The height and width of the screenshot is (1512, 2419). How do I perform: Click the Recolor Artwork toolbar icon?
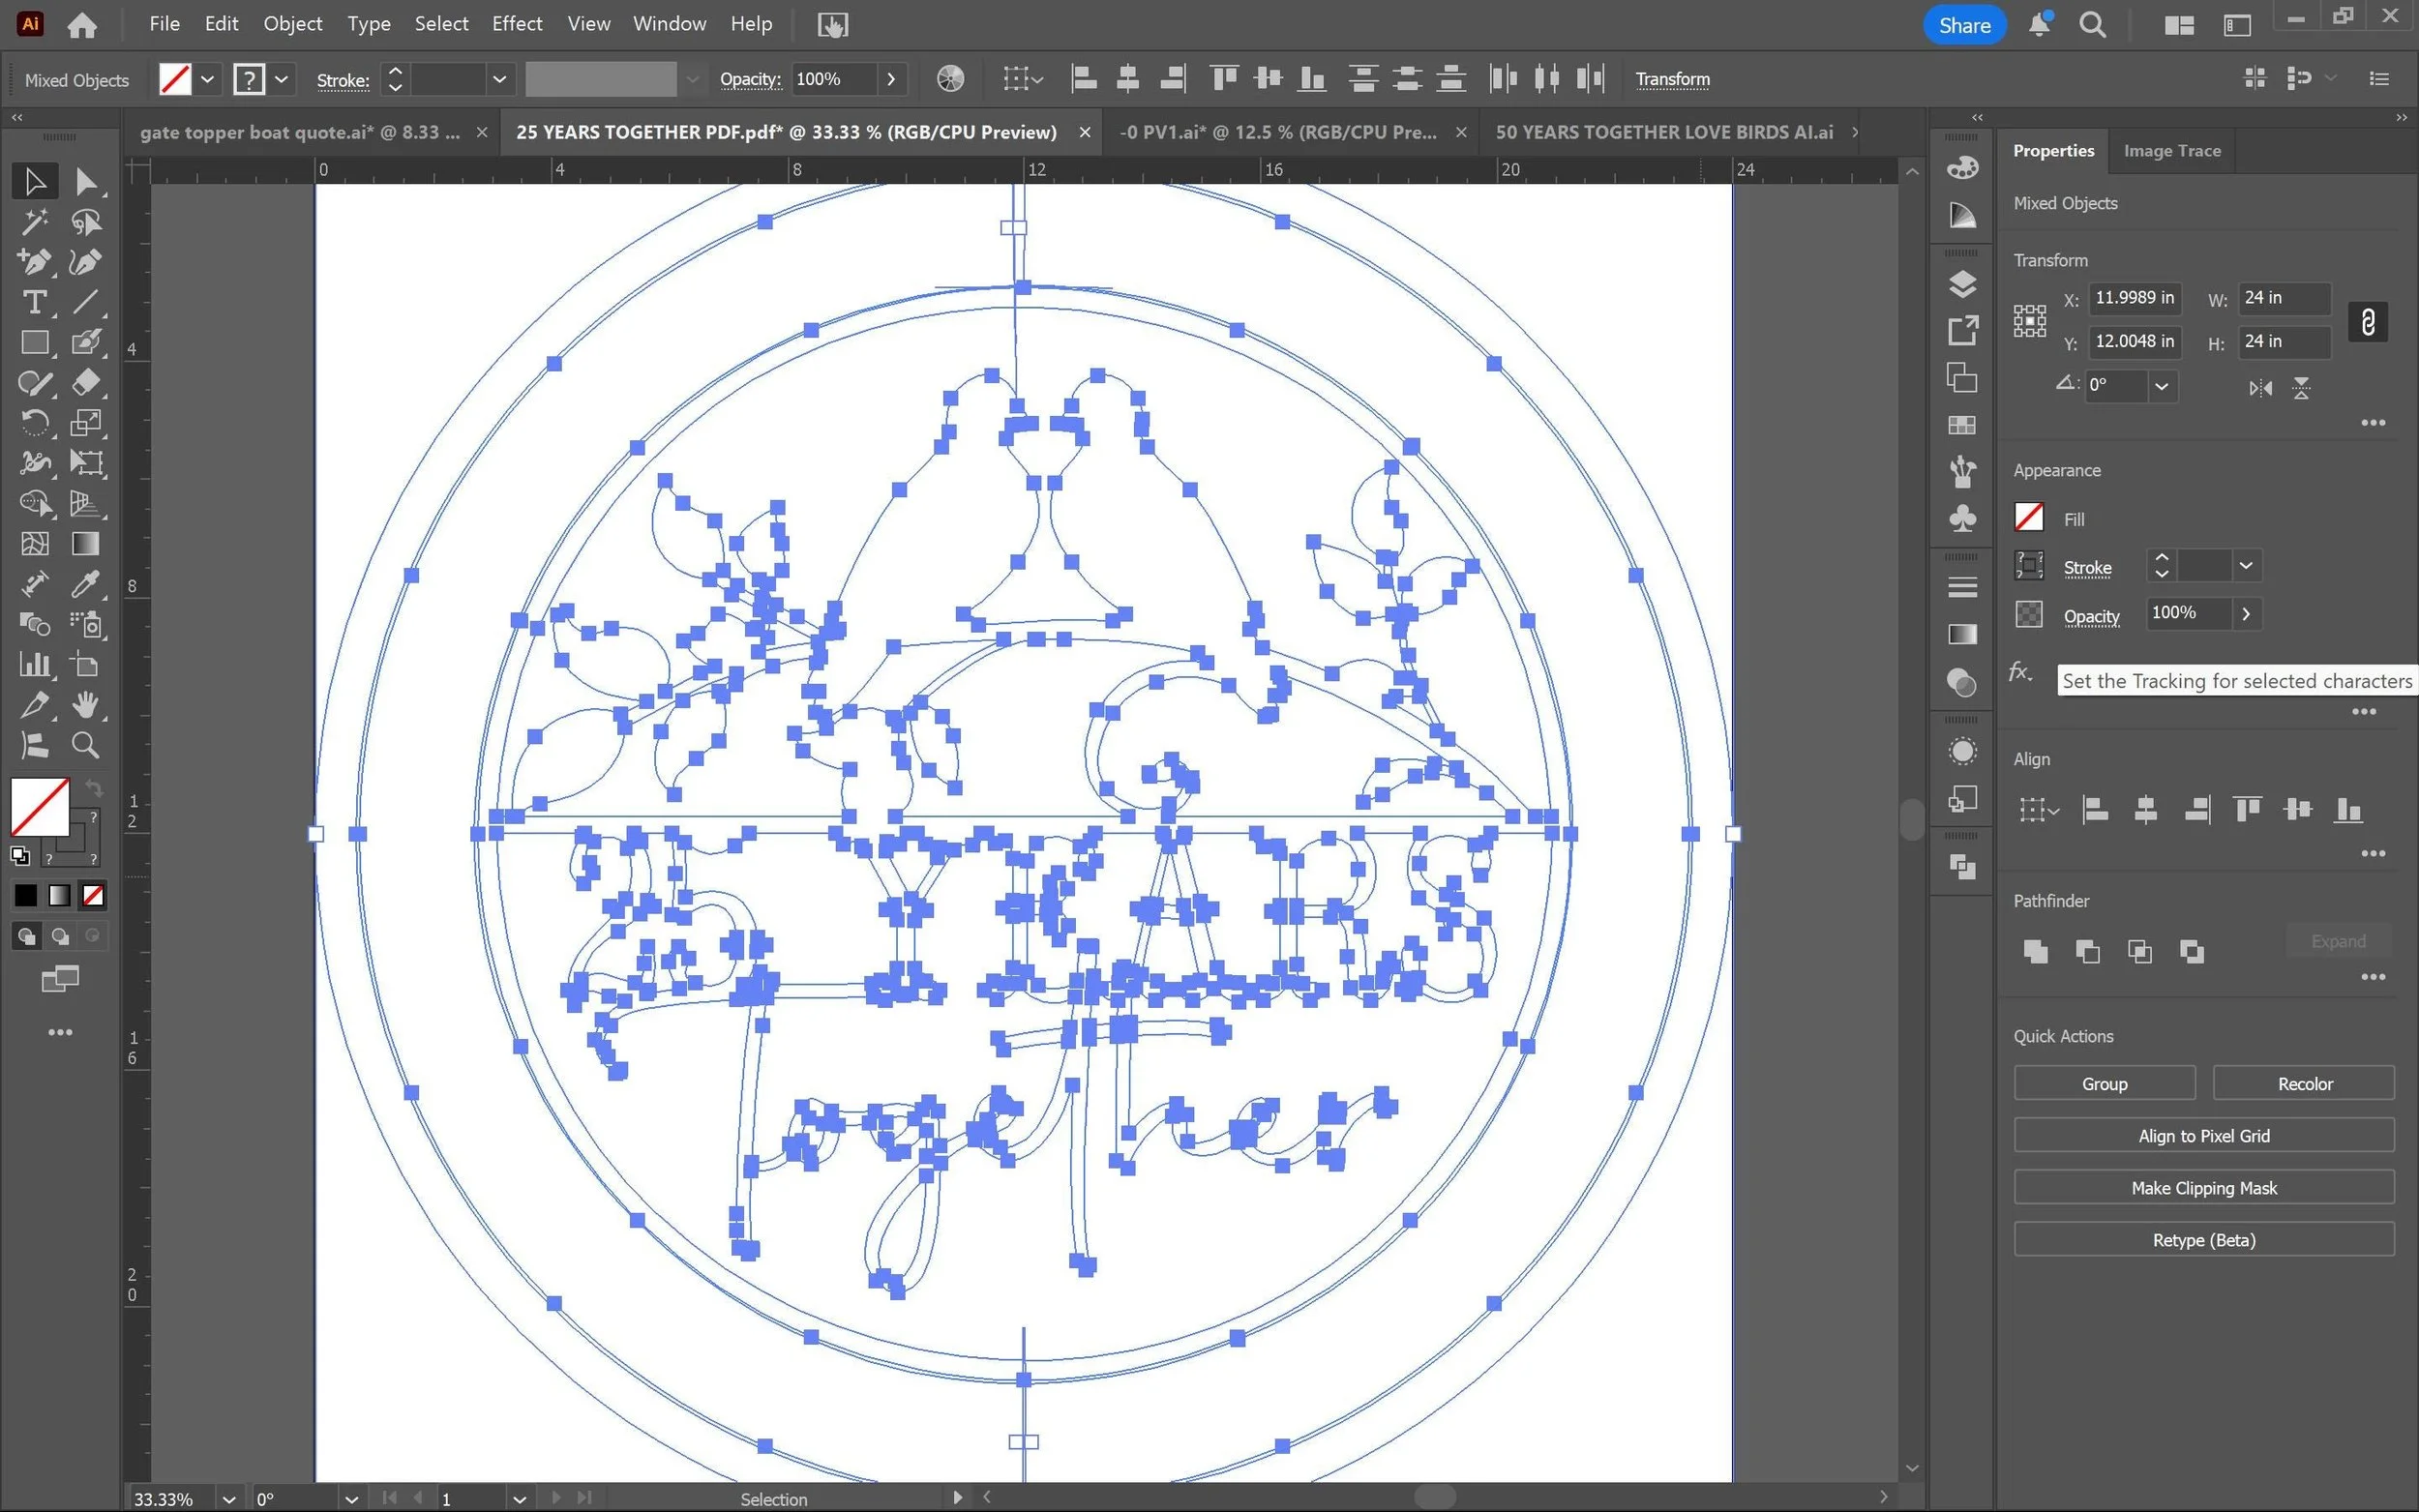950,79
